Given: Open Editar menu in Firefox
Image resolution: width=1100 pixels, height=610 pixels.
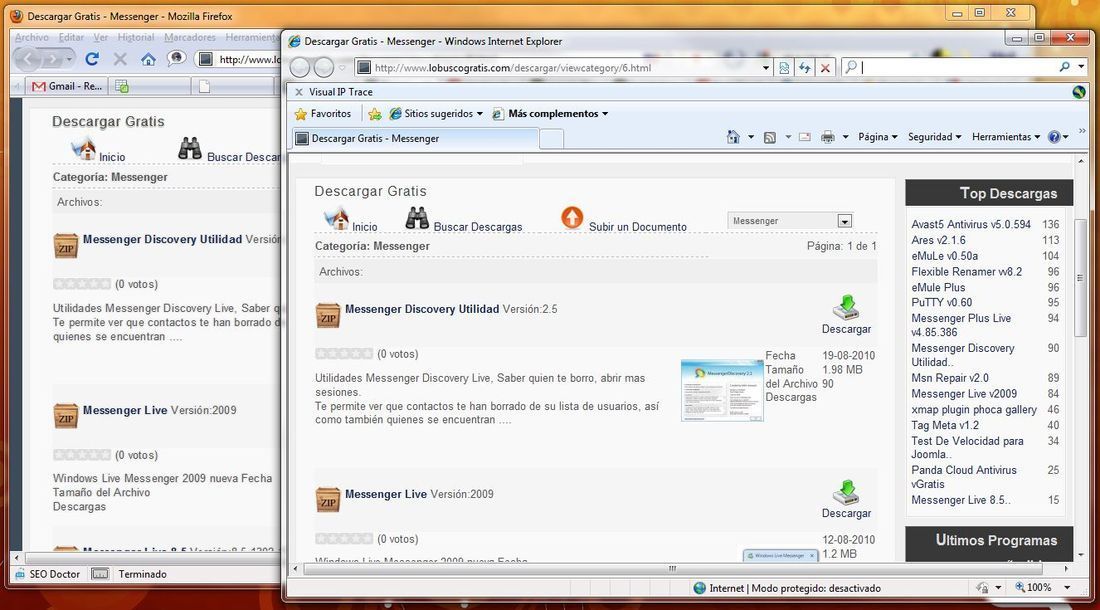Looking at the screenshot, I should coord(71,37).
